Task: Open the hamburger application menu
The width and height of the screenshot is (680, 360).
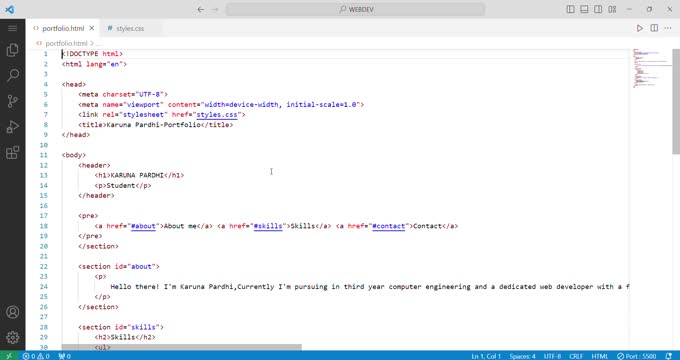Action: 13,28
